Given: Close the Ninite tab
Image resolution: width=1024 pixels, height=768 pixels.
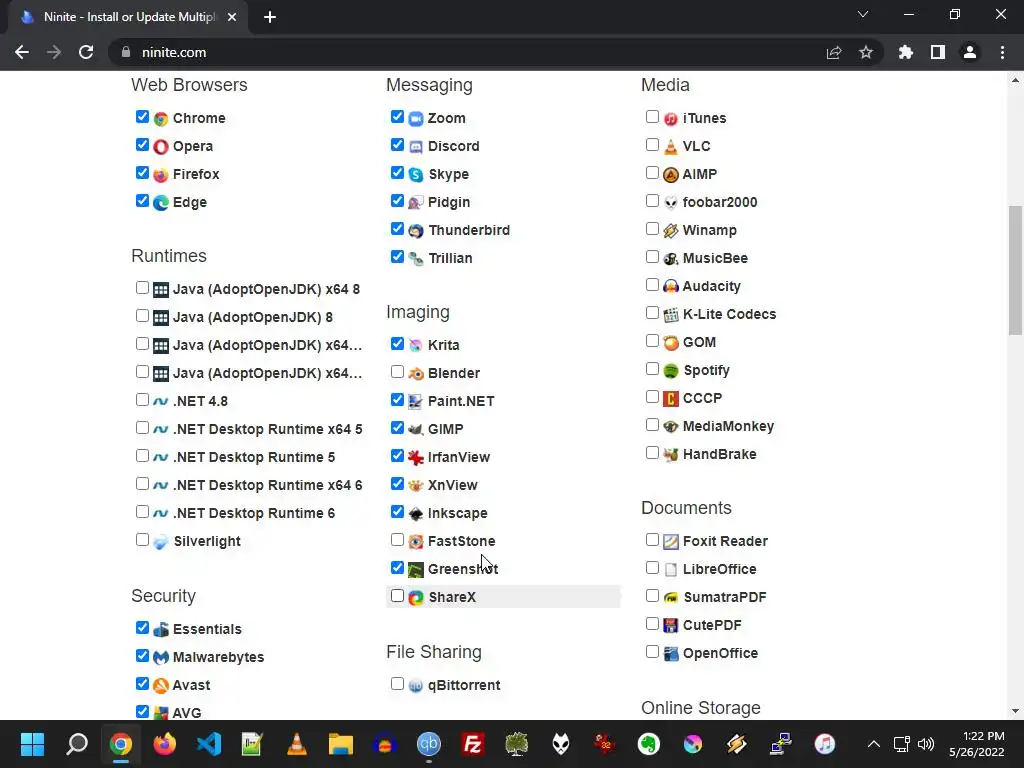Looking at the screenshot, I should 232,18.
